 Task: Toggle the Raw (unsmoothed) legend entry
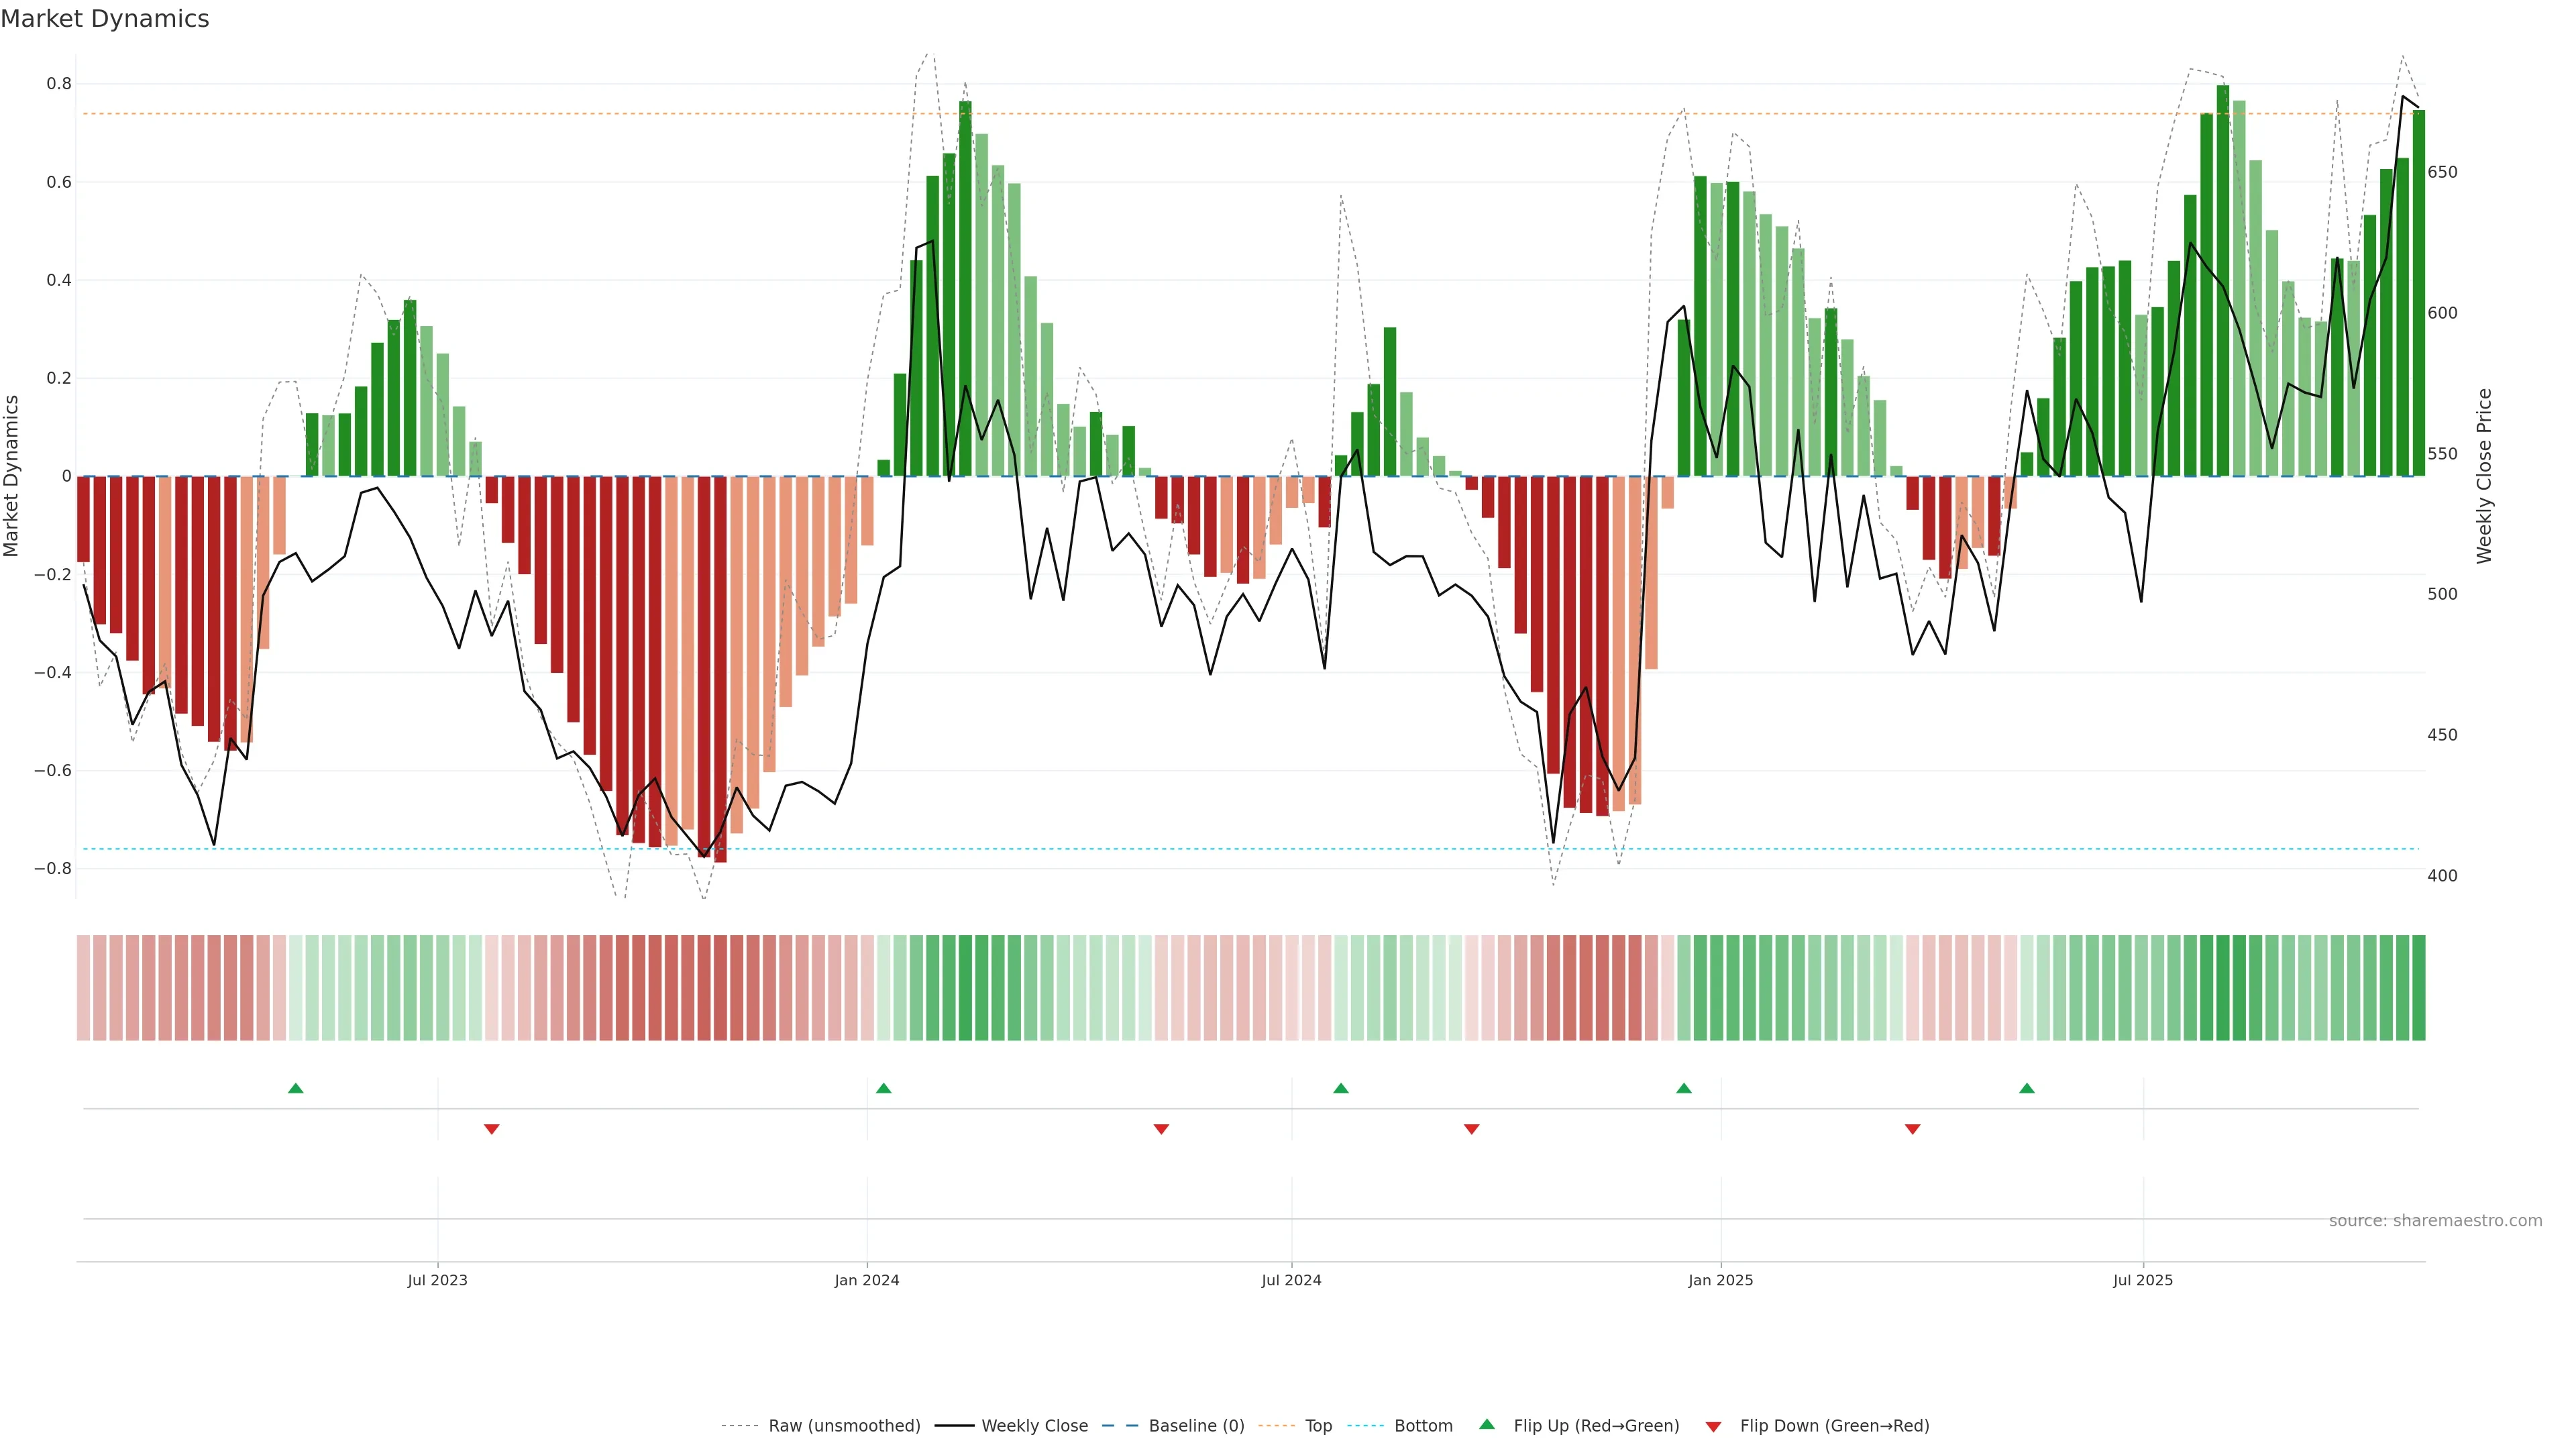coord(844,1426)
